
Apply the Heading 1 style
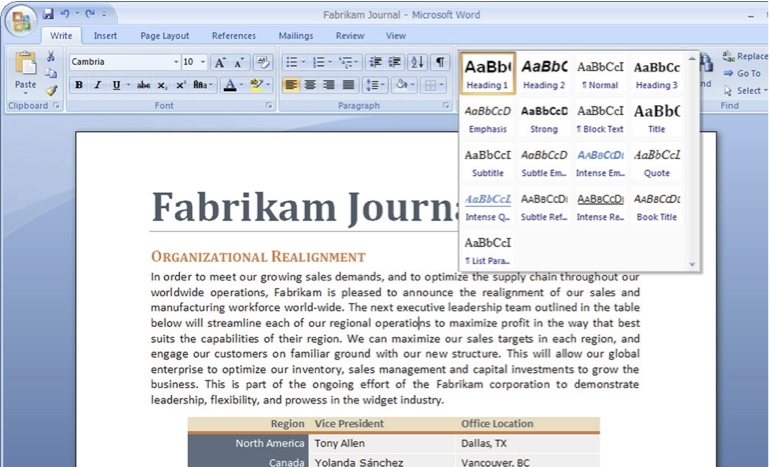[488, 74]
